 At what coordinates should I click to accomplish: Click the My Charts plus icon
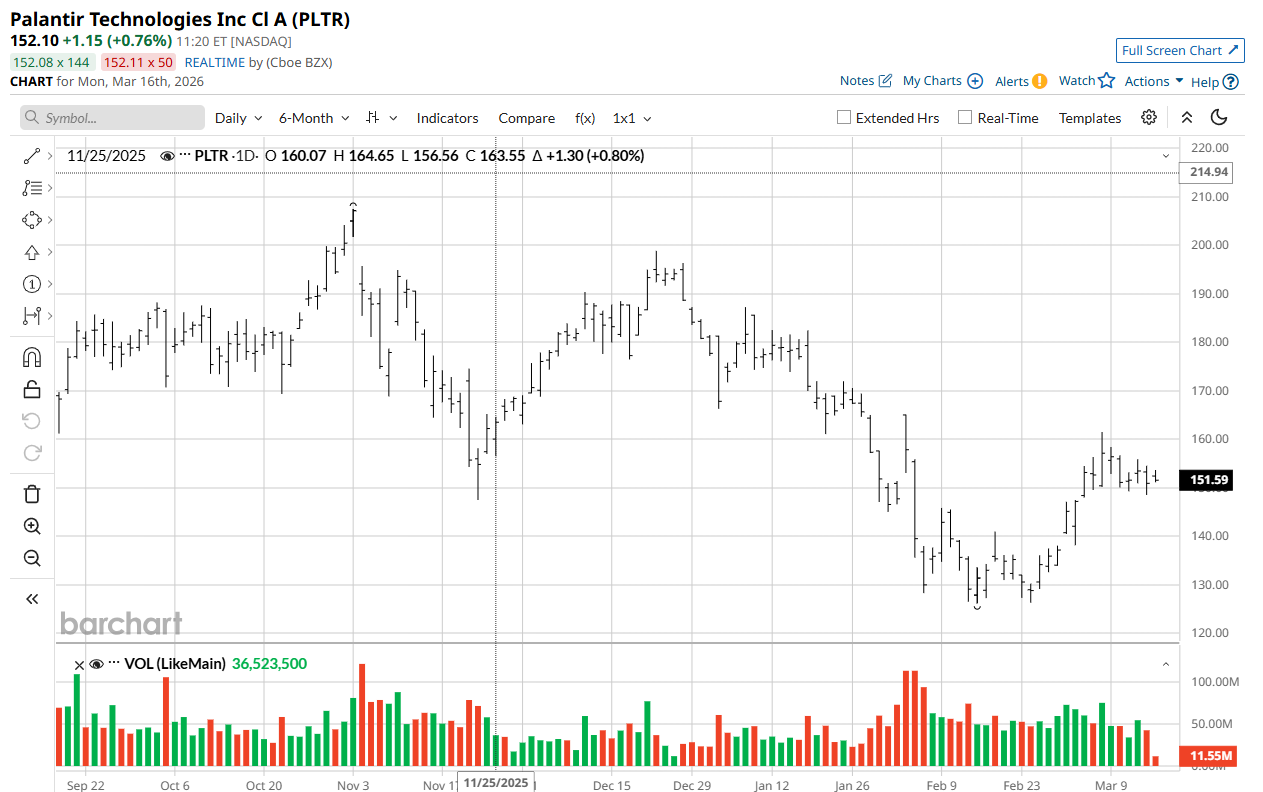pos(975,81)
